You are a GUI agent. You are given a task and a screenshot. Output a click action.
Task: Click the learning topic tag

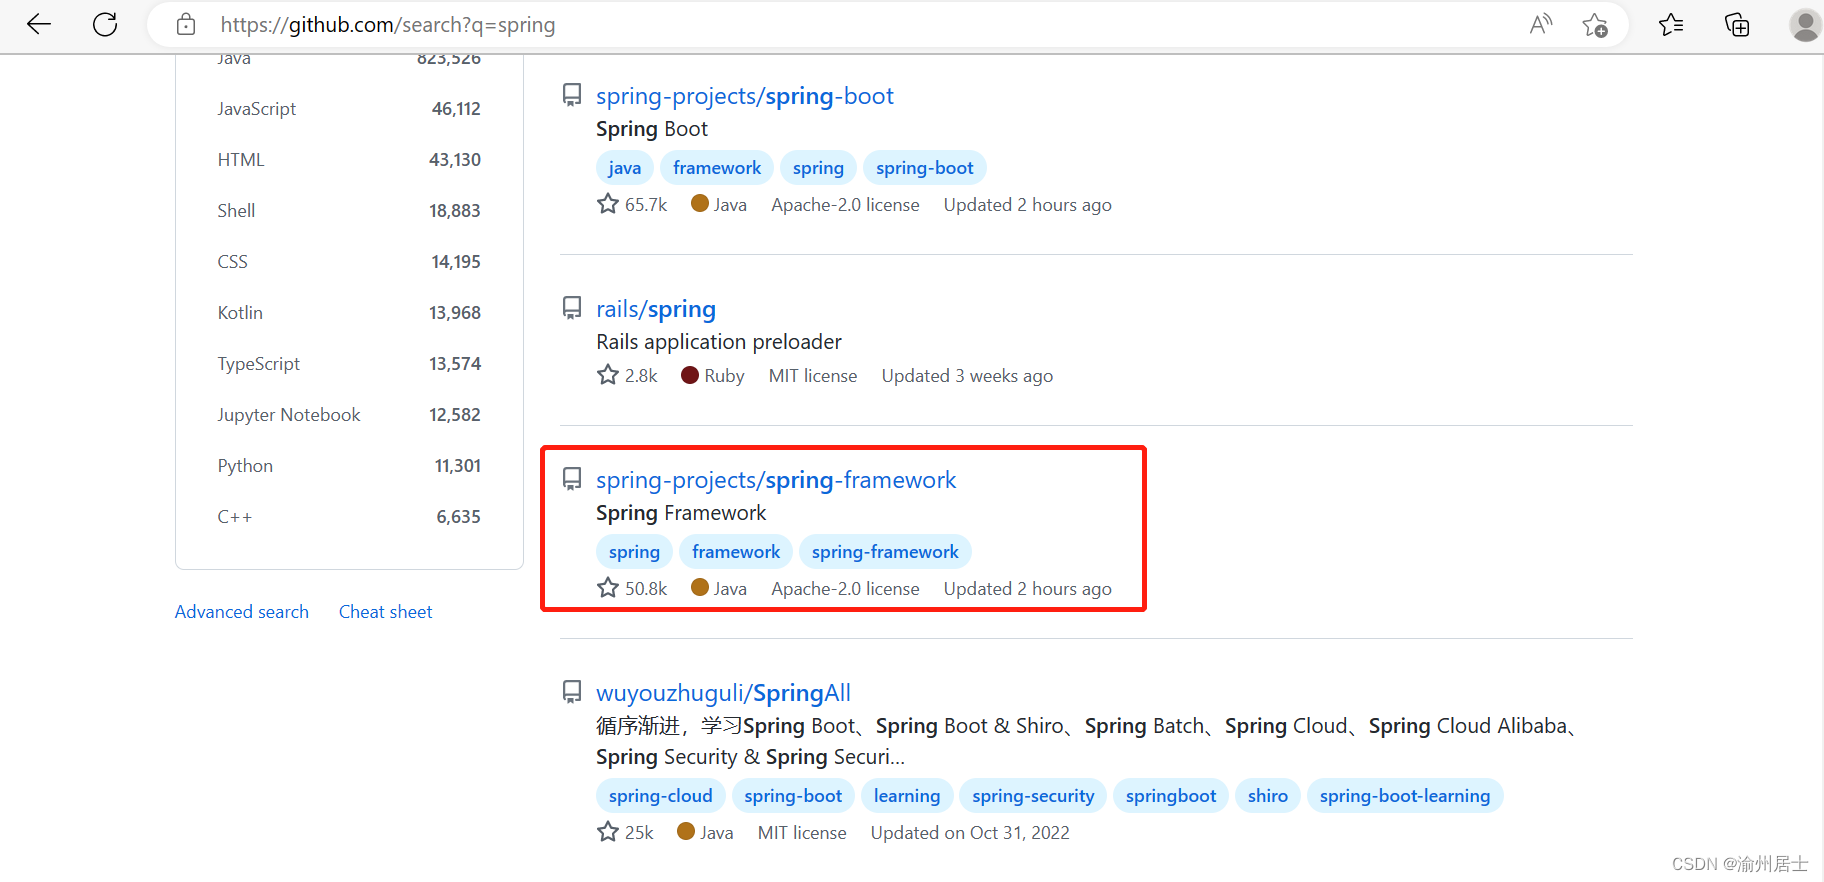pos(907,796)
